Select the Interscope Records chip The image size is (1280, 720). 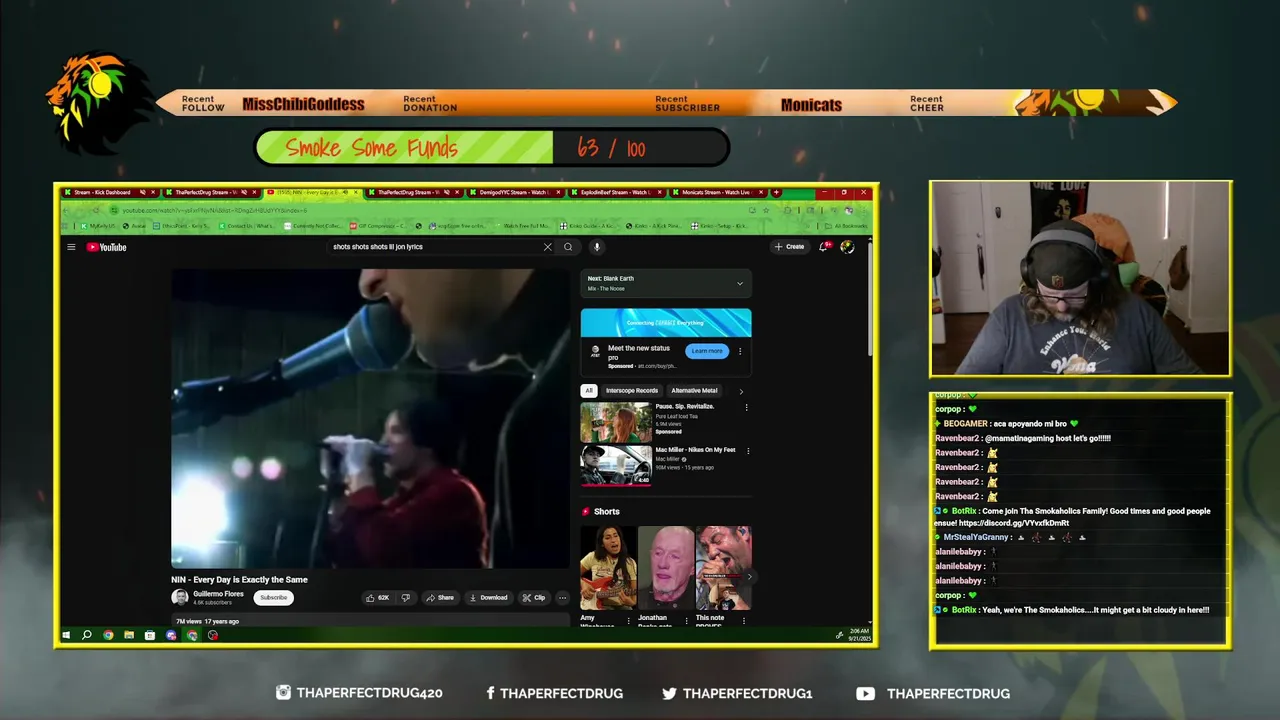[x=632, y=391]
